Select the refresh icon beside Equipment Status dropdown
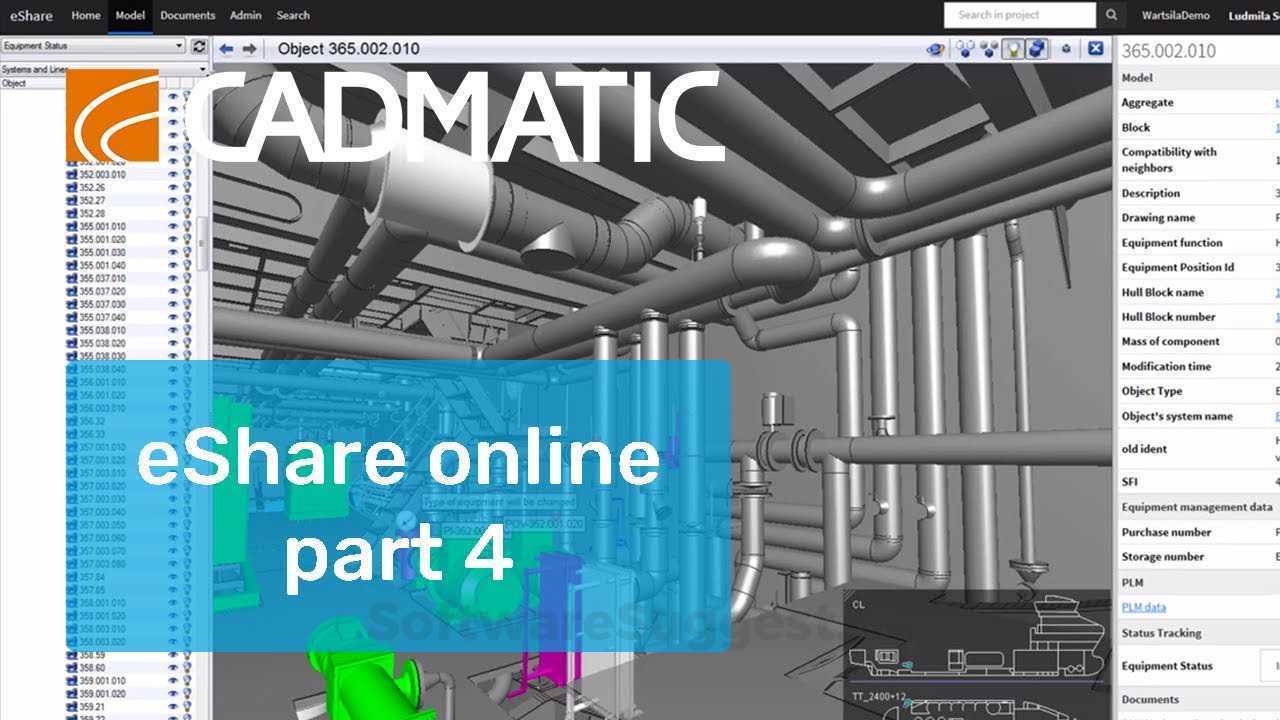 199,46
